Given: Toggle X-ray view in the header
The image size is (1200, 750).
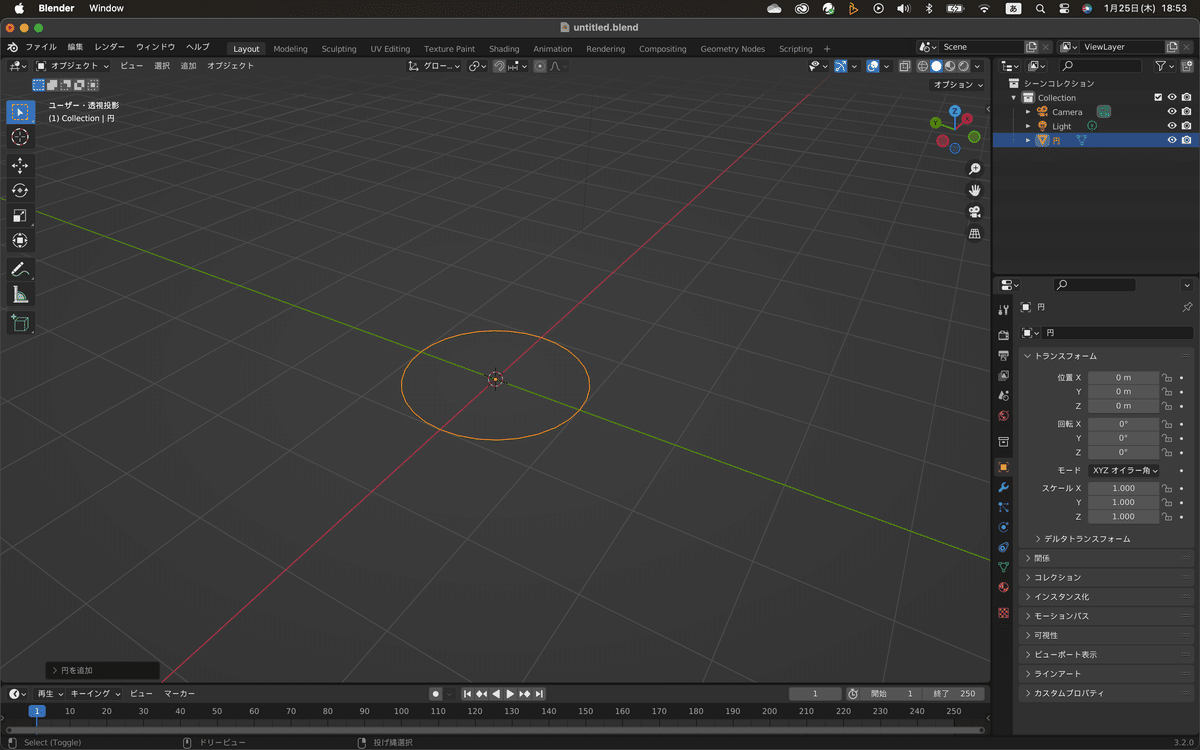Looking at the screenshot, I should coord(904,66).
